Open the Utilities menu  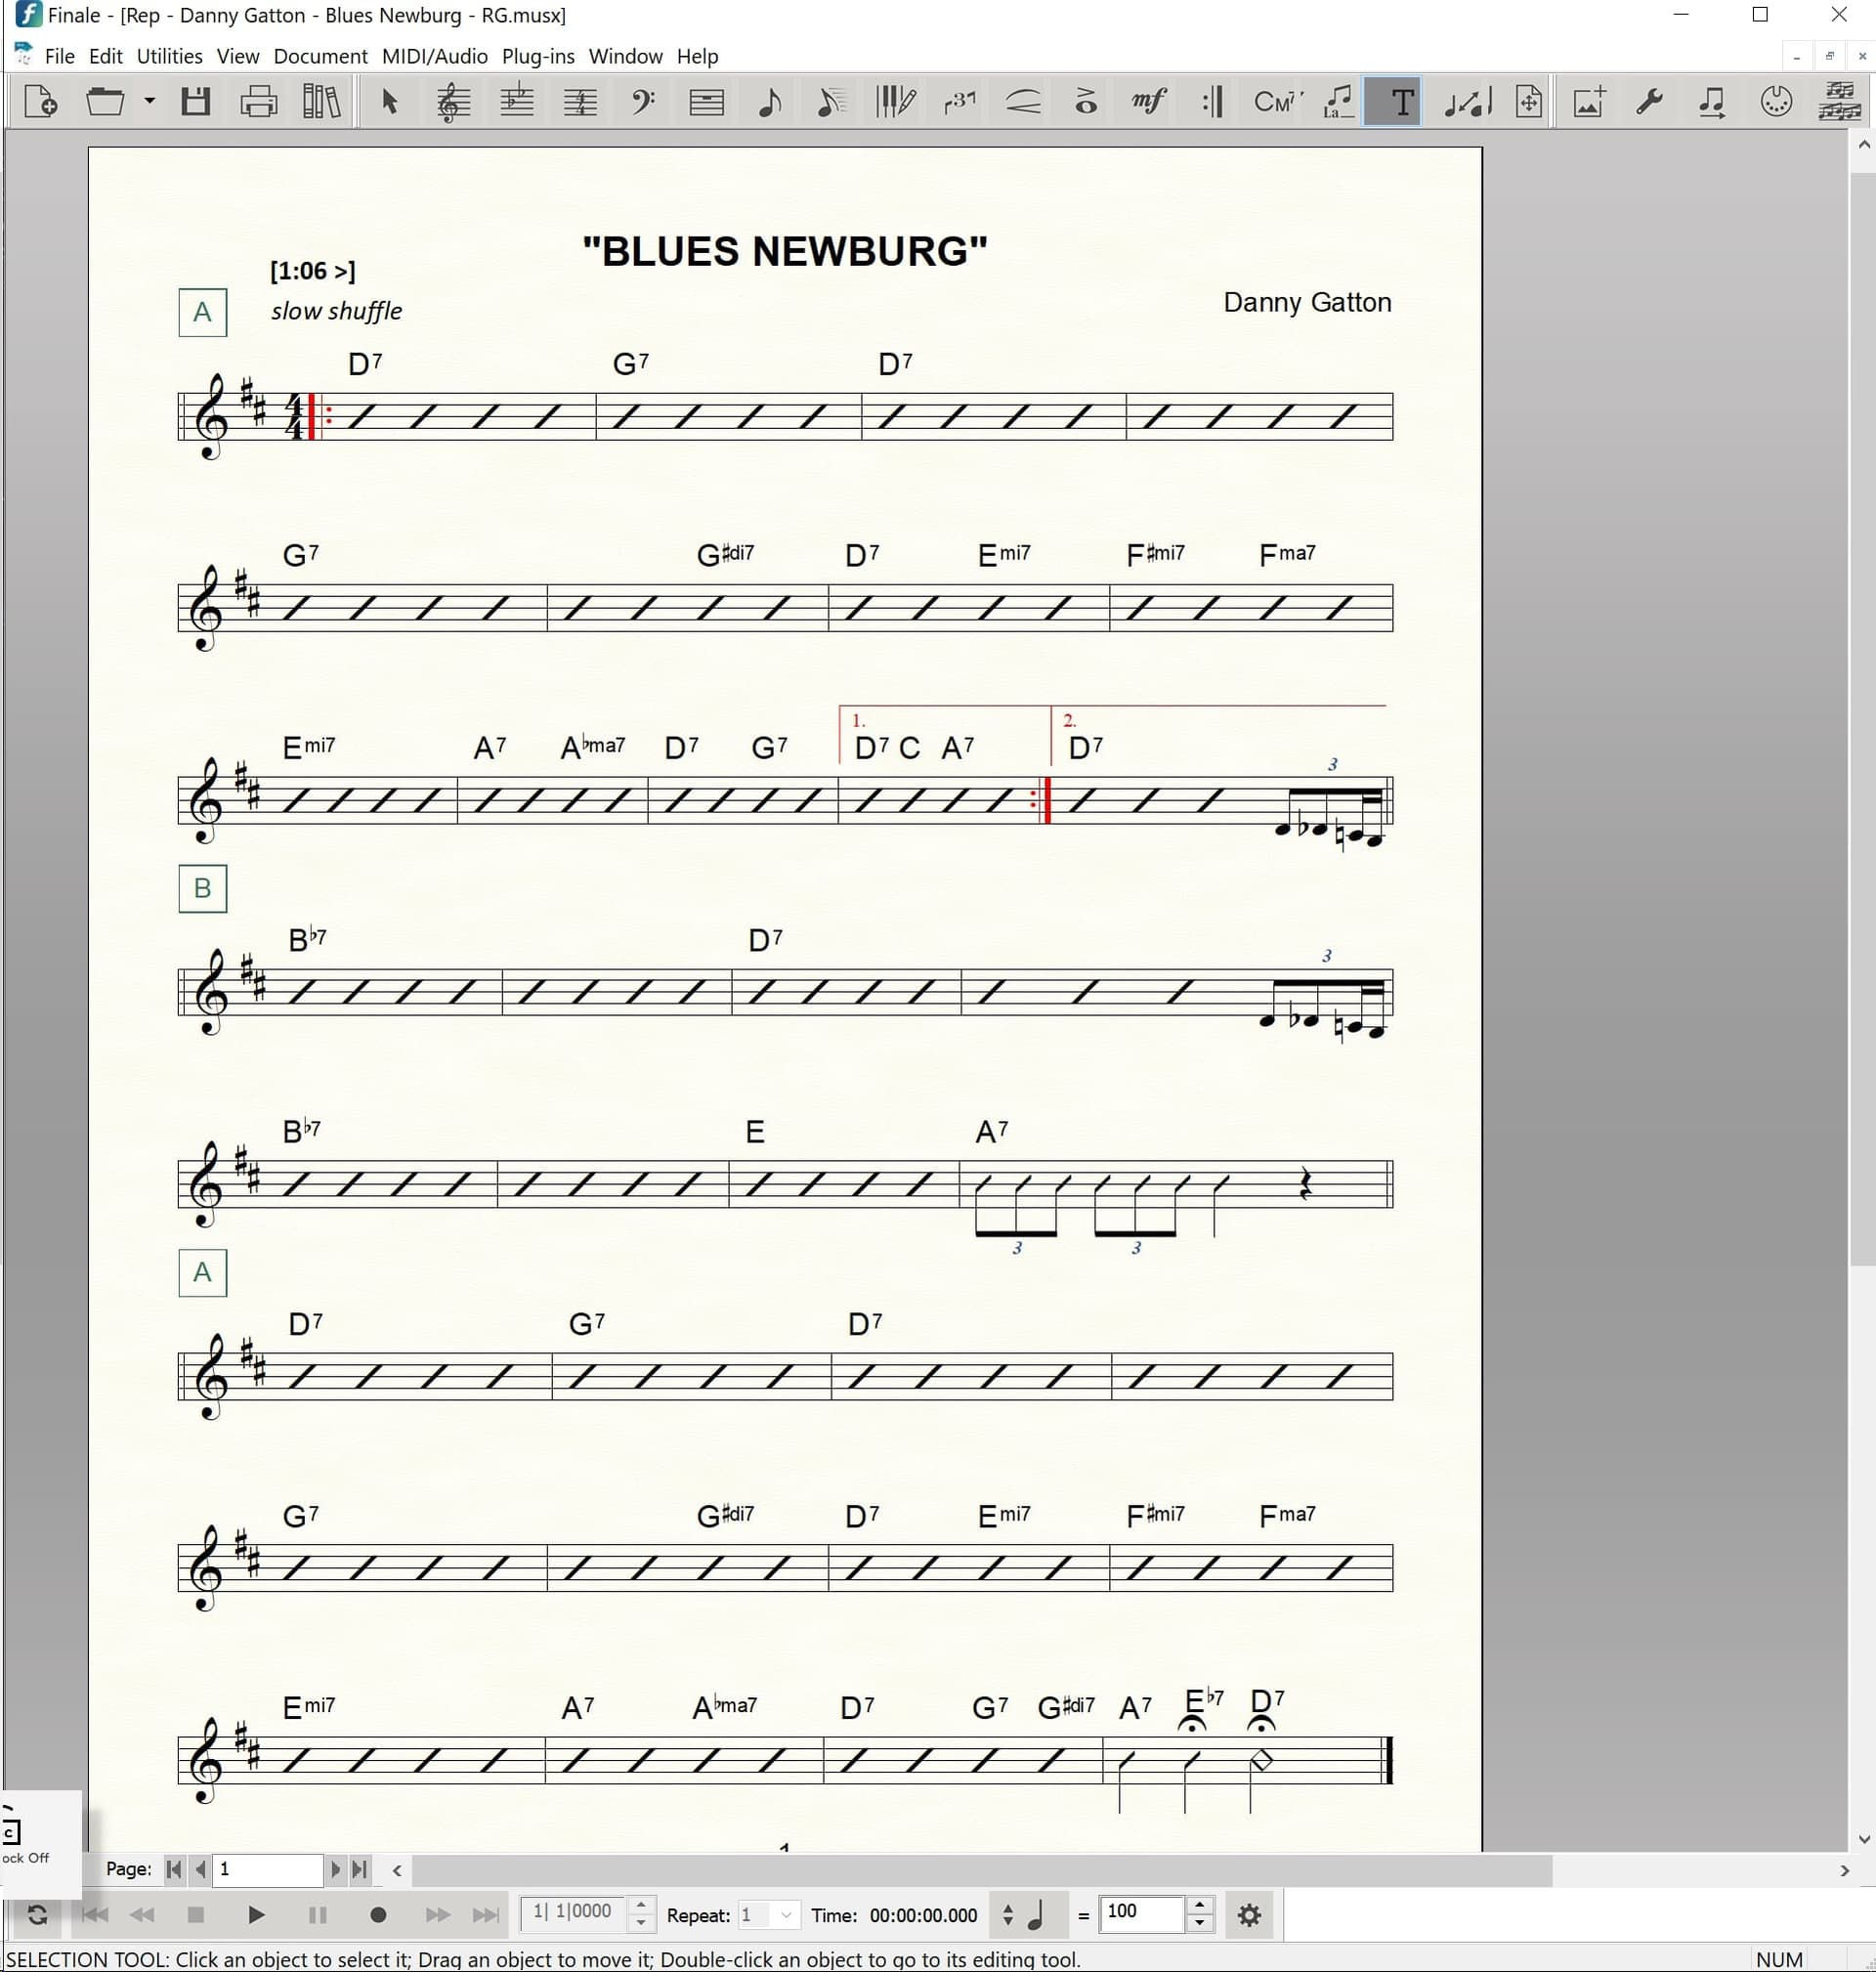pyautogui.click(x=169, y=57)
